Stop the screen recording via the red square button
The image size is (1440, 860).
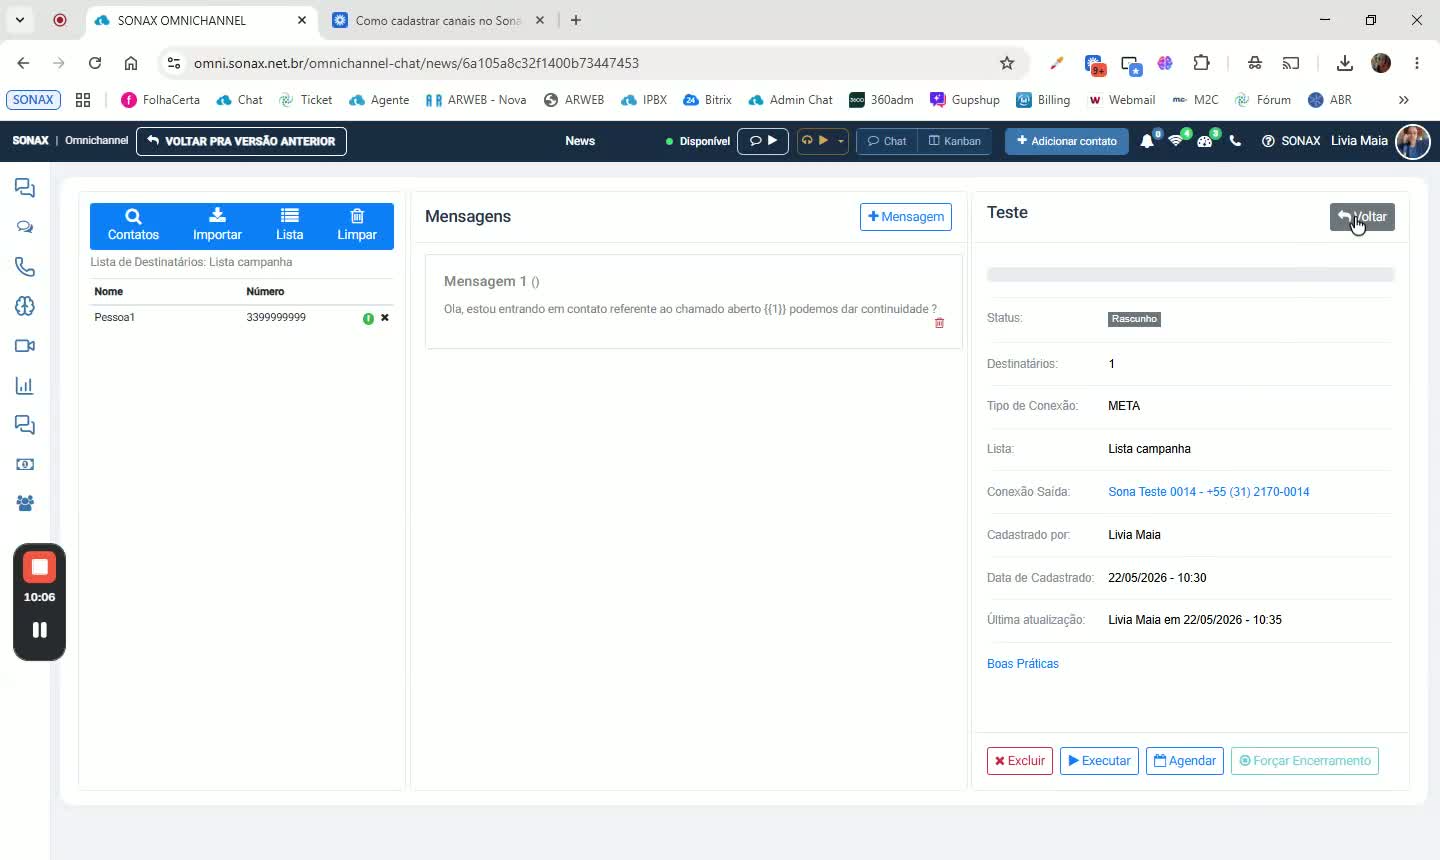[39, 567]
